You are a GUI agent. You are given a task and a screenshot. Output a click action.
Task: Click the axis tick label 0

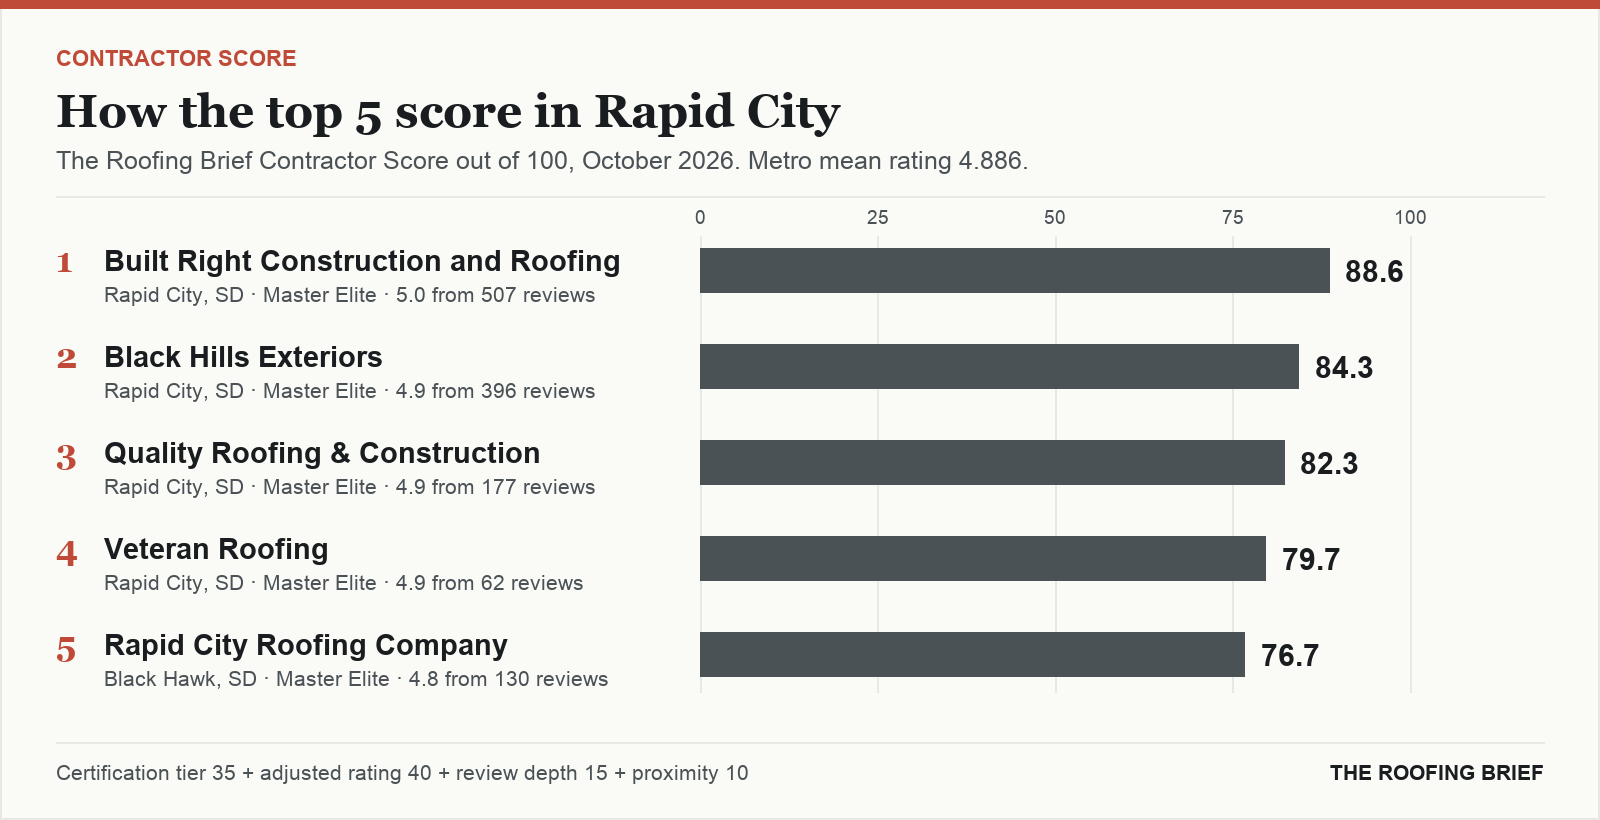[700, 217]
